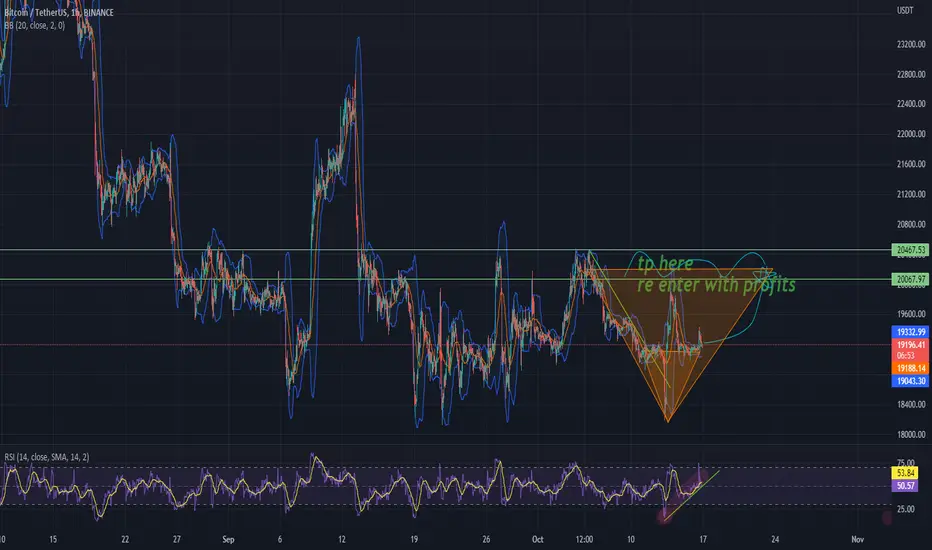
Task: Click the 12:00 label on the time axis
Action: point(584,539)
